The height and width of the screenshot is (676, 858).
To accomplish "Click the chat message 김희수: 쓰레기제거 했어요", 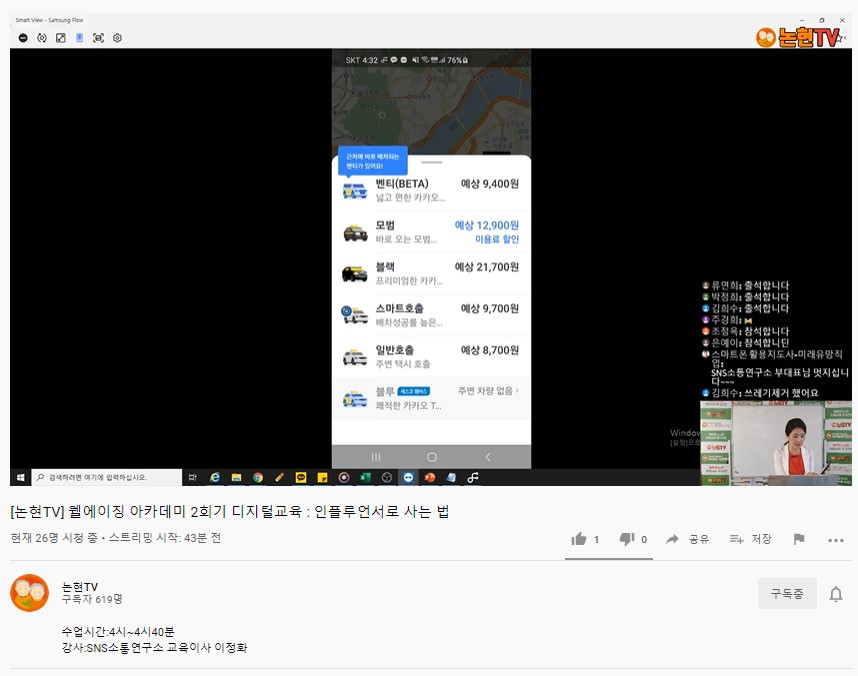I will click(x=760, y=393).
